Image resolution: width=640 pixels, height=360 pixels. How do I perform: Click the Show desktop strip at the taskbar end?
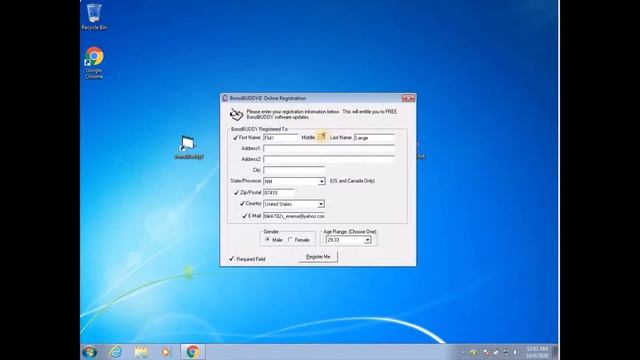tap(555, 352)
